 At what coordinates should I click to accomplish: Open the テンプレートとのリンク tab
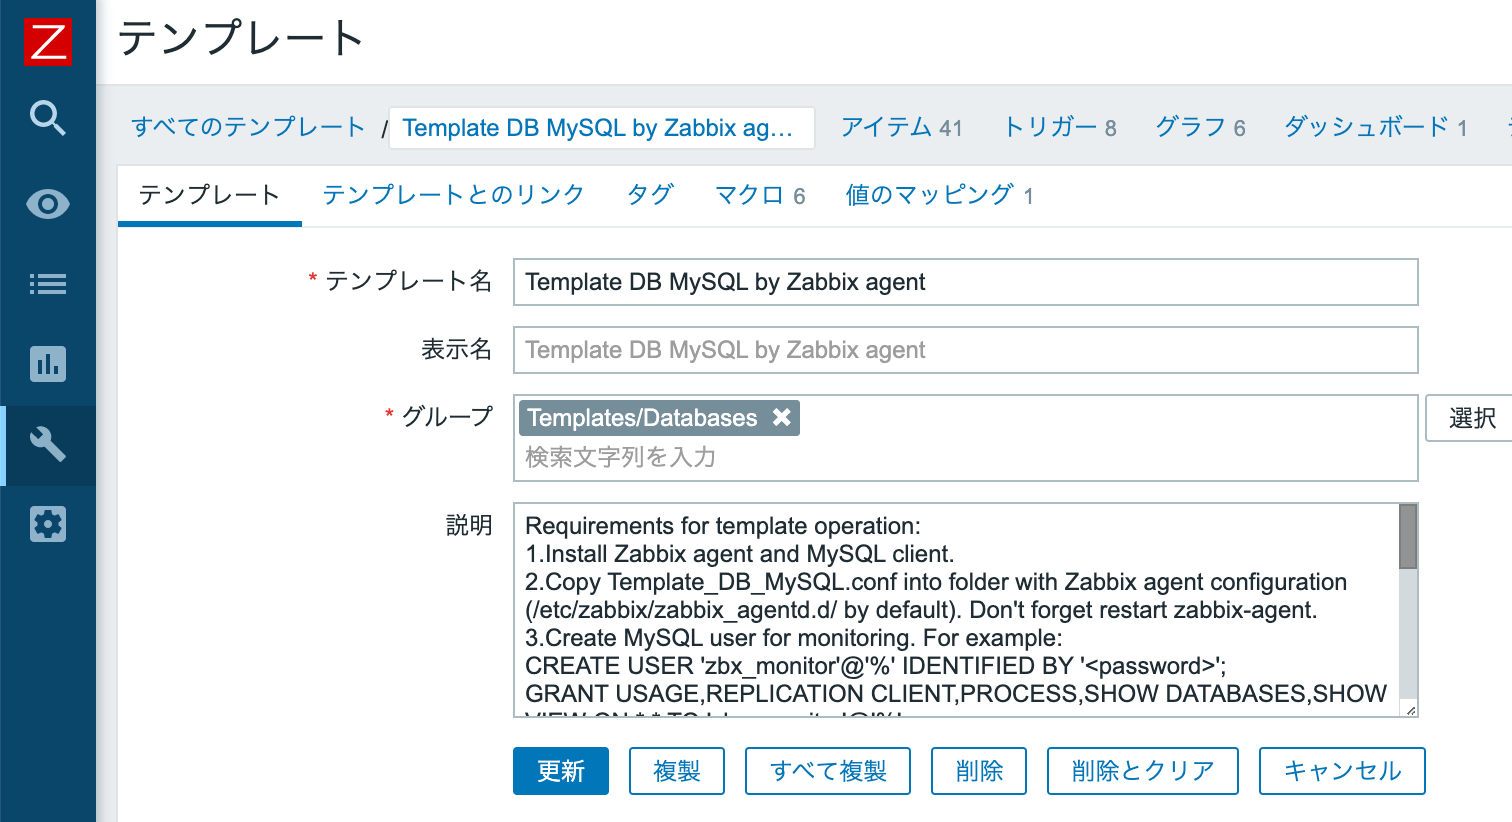click(x=452, y=195)
